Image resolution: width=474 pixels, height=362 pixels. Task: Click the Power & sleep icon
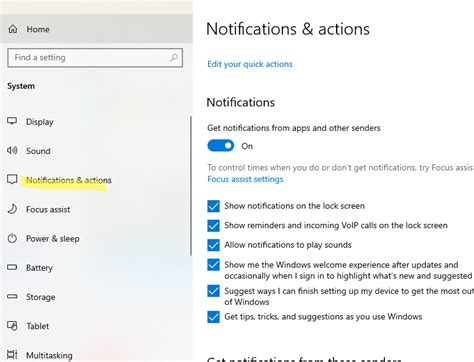12,238
